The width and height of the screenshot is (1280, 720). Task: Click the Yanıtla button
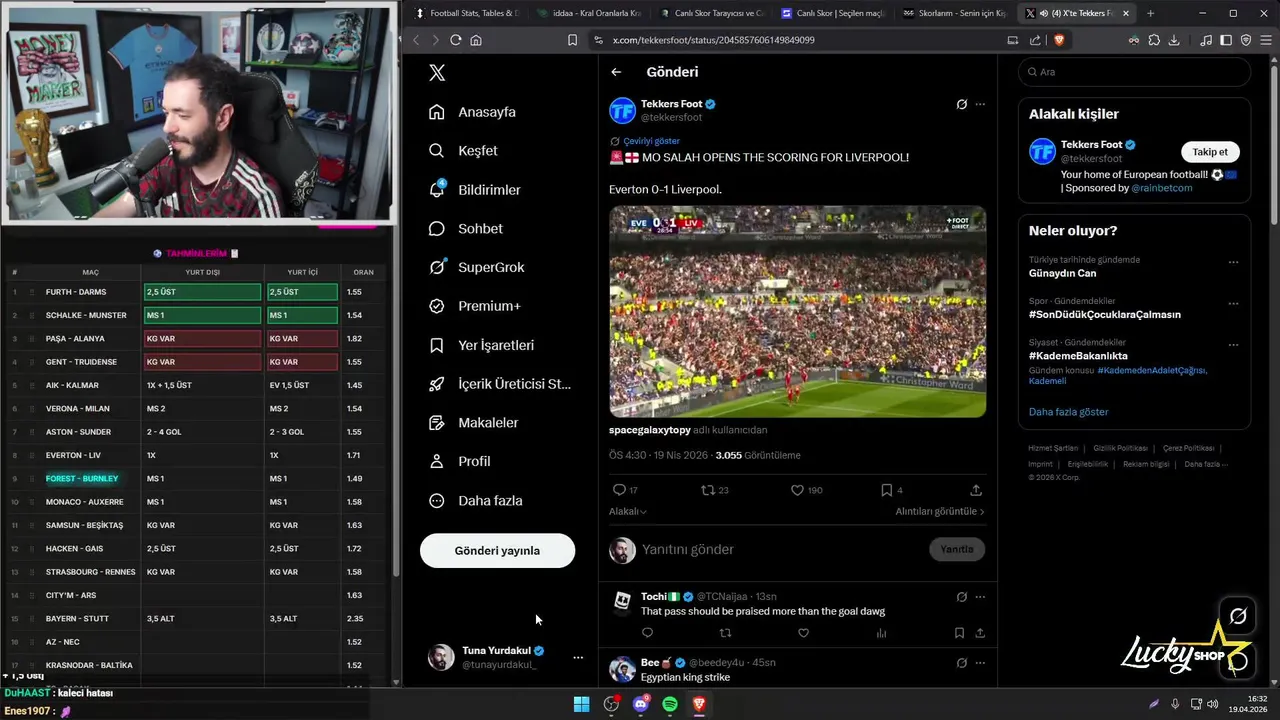(x=957, y=549)
